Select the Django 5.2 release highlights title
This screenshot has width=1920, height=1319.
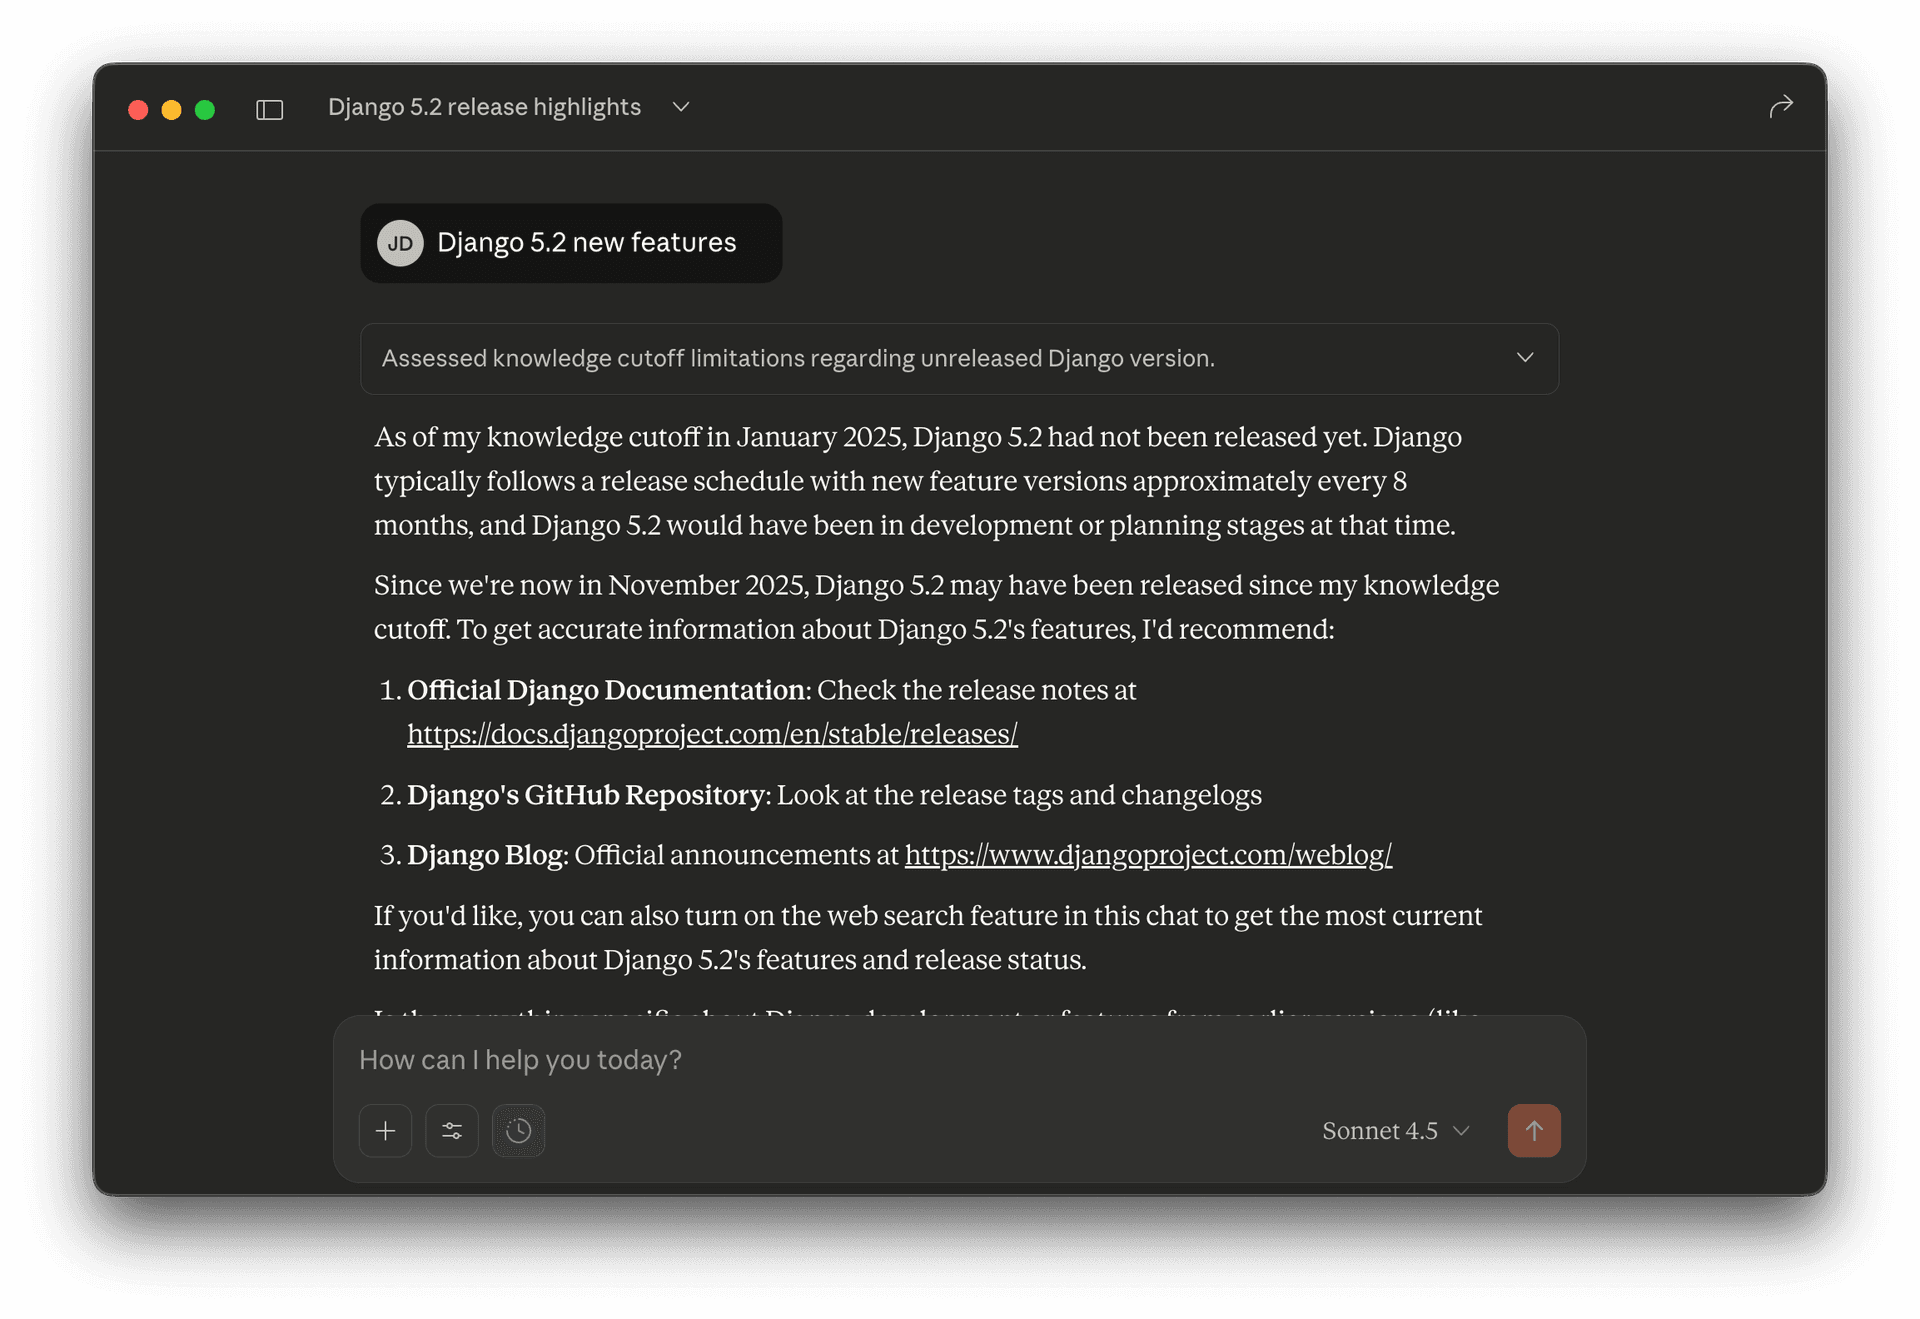[x=484, y=107]
